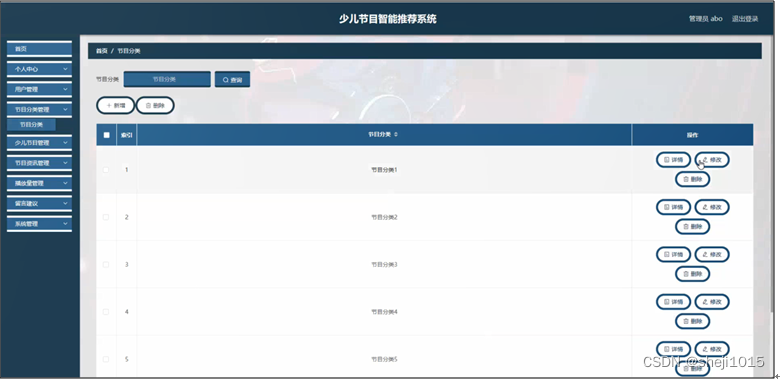Click the 节目分类 search input field
This screenshot has height=379, width=780.
point(167,79)
